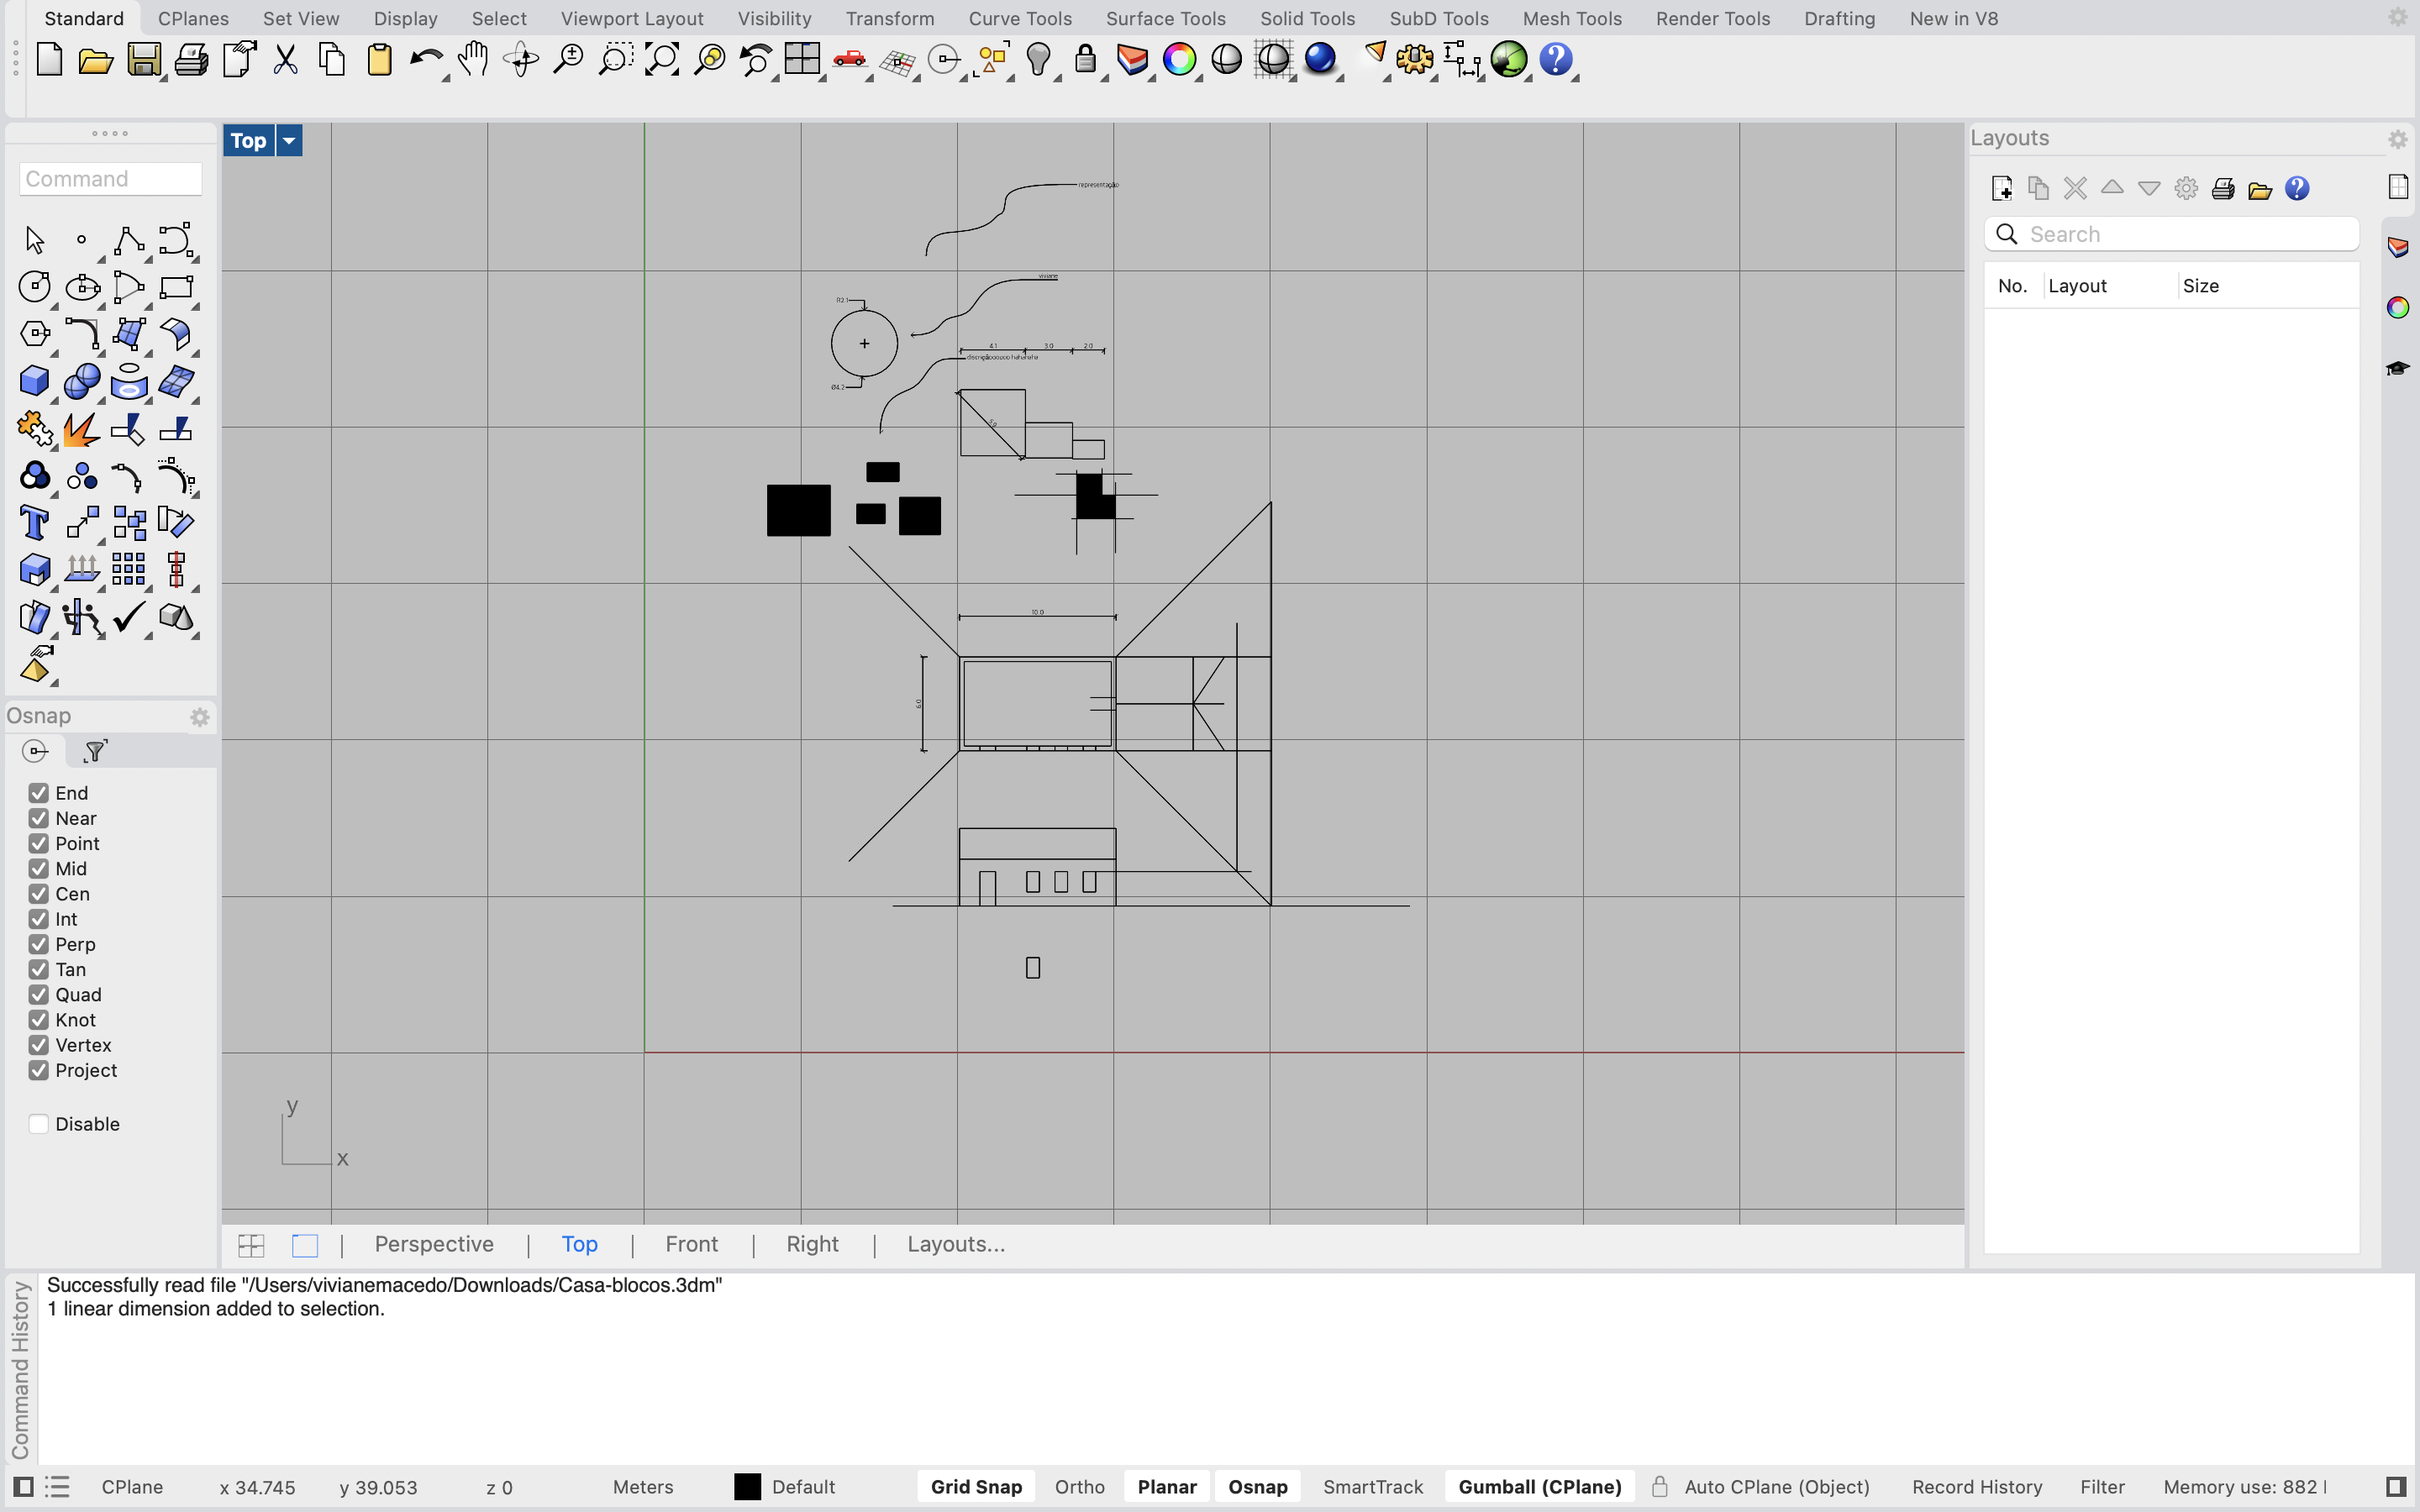2420x1512 pixels.
Task: Click the Box solid tool icon
Action: coord(34,381)
